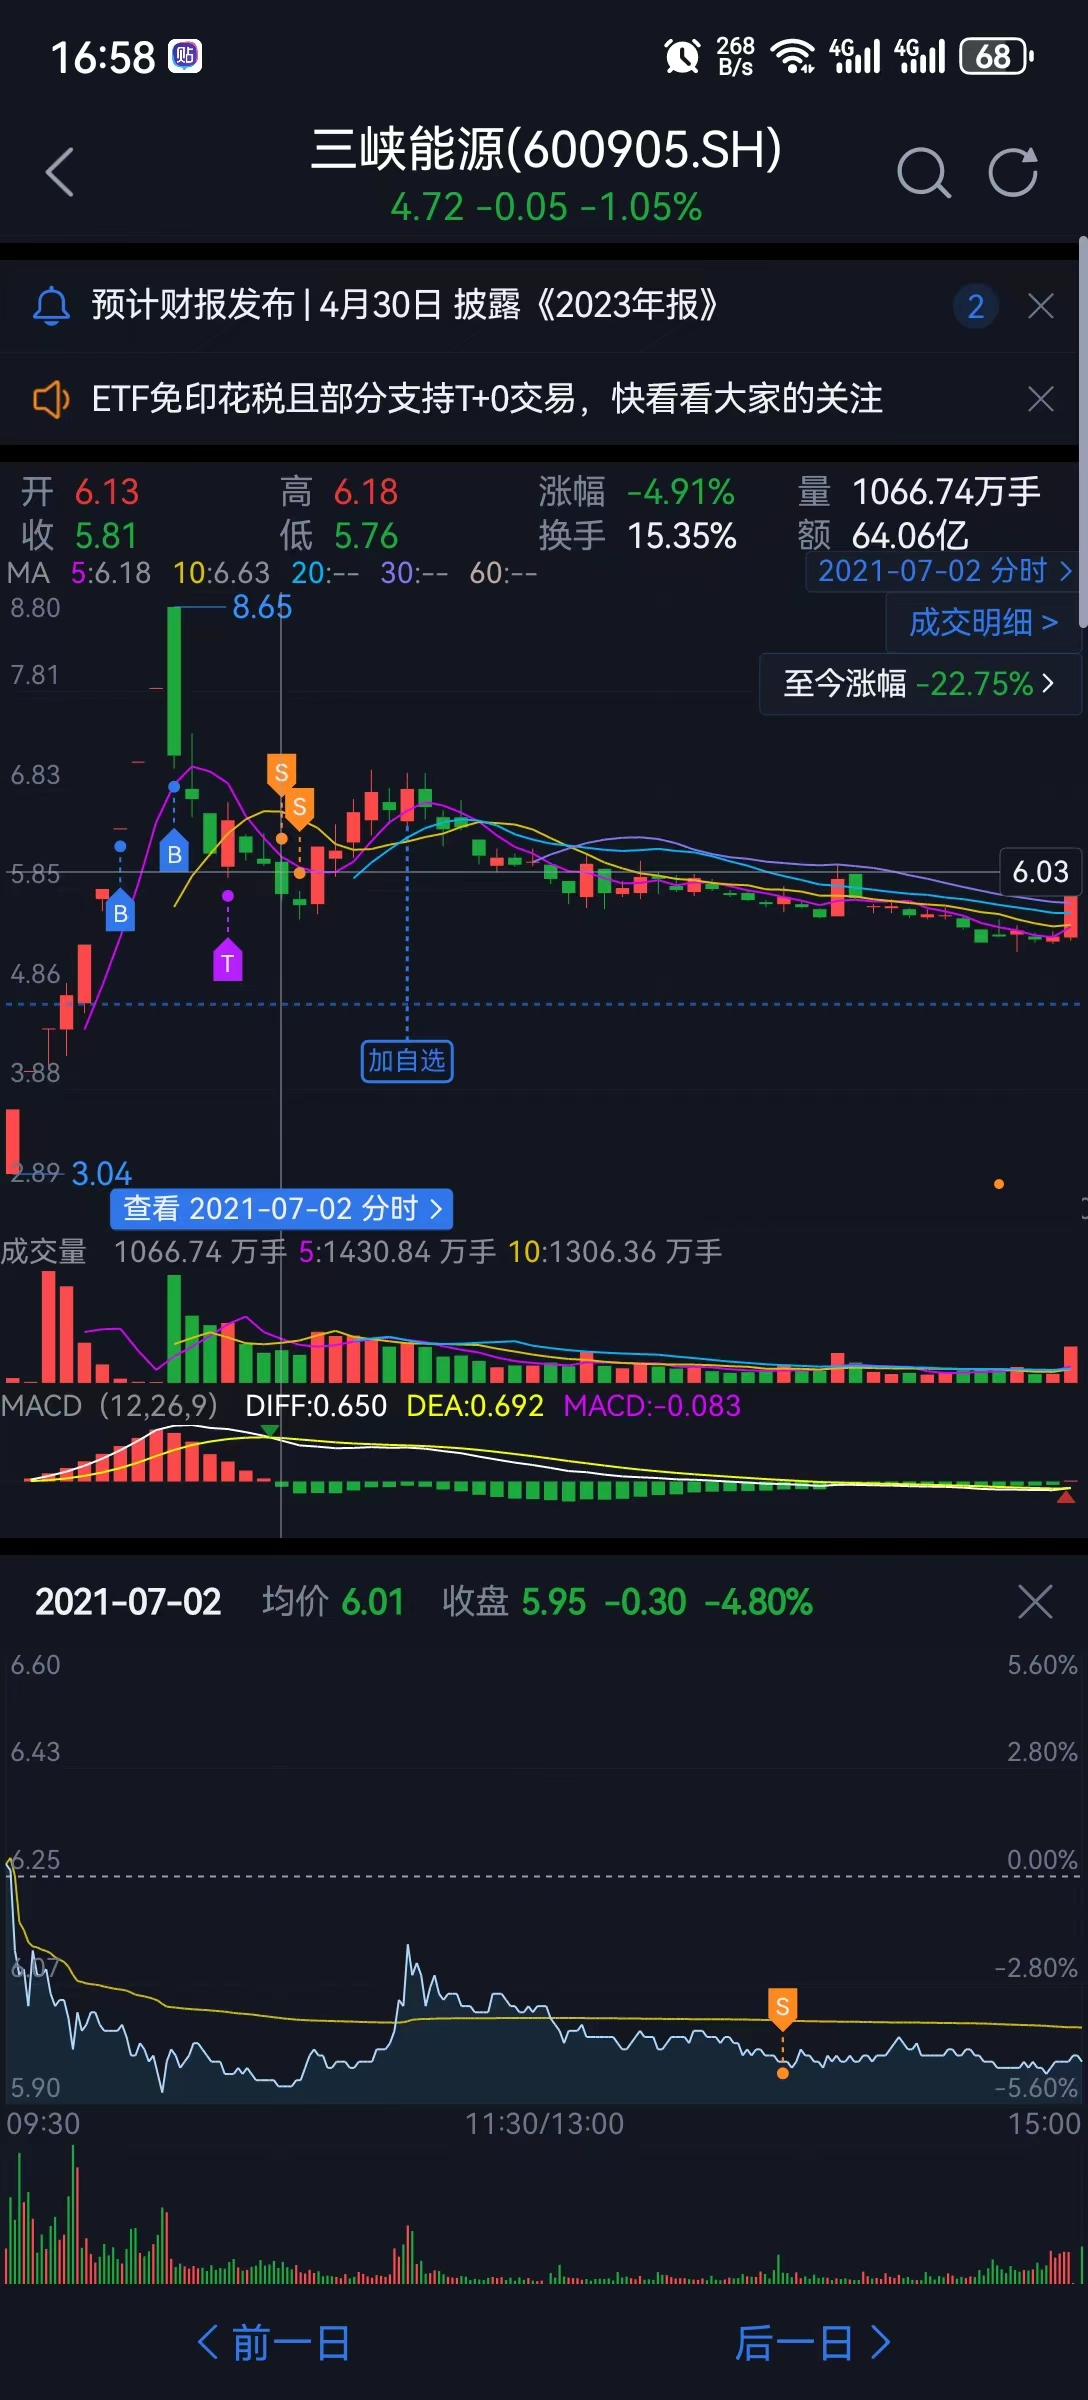
Task: Tap the app badge beside the clock
Action: 185,56
